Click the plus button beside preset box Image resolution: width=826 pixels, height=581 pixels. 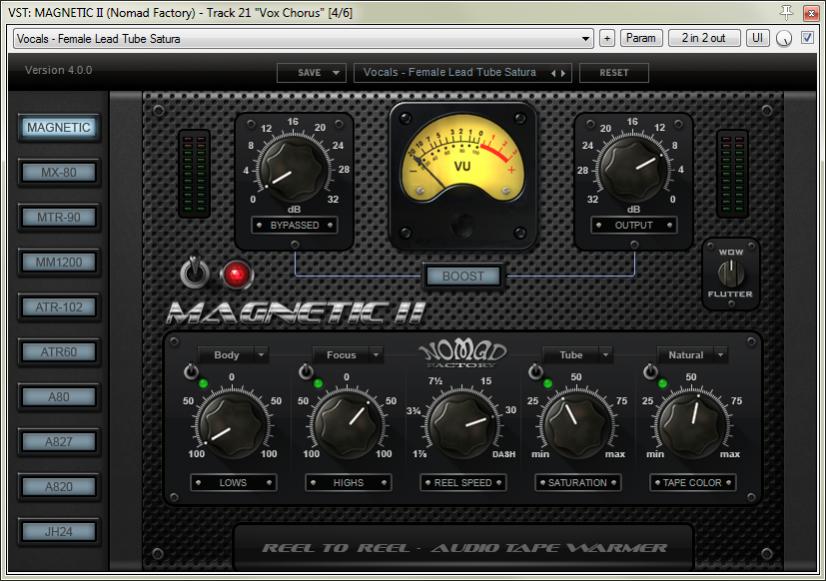(x=607, y=38)
